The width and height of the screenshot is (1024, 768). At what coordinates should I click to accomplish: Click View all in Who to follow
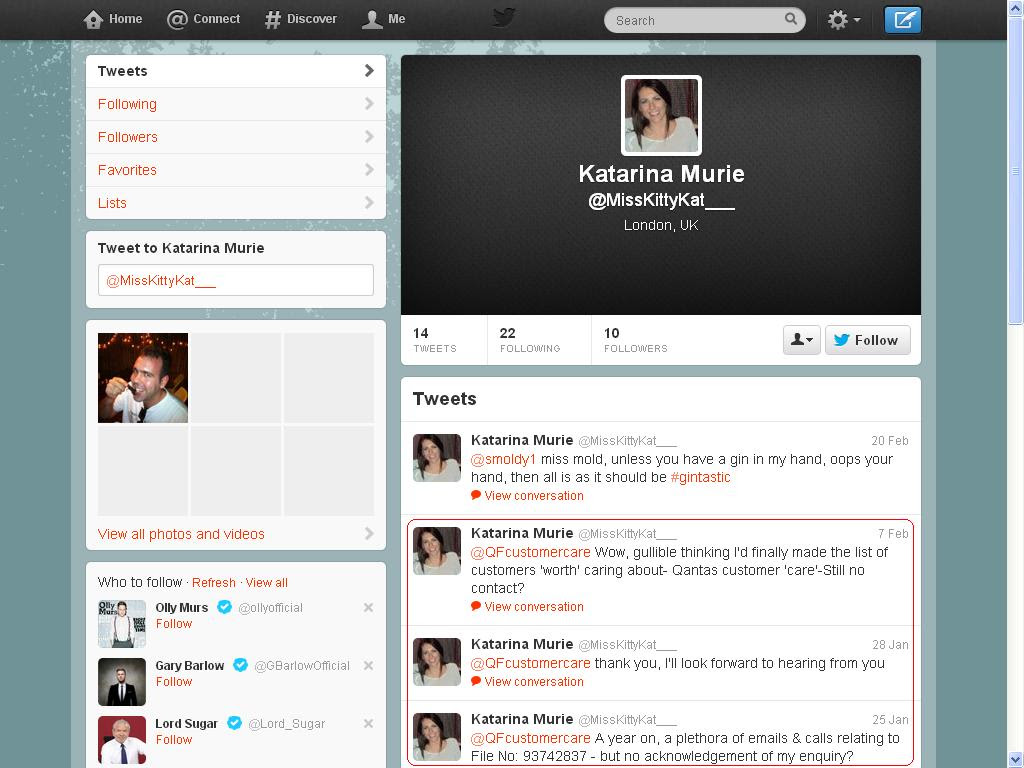coord(266,583)
